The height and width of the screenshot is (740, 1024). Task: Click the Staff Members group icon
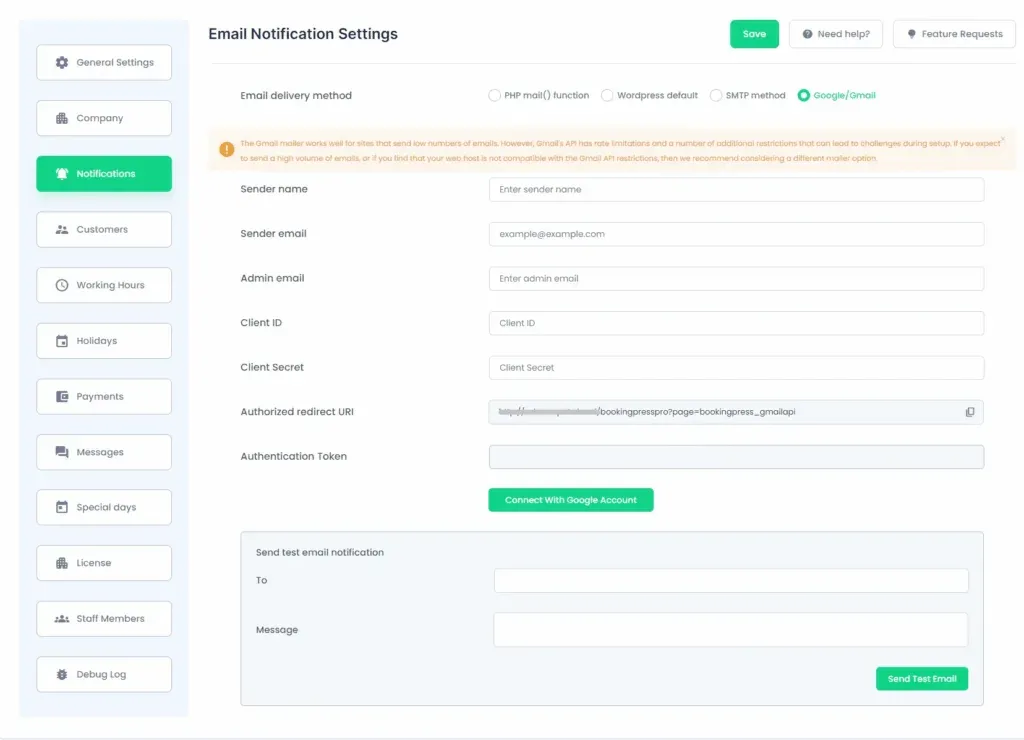(x=61, y=619)
